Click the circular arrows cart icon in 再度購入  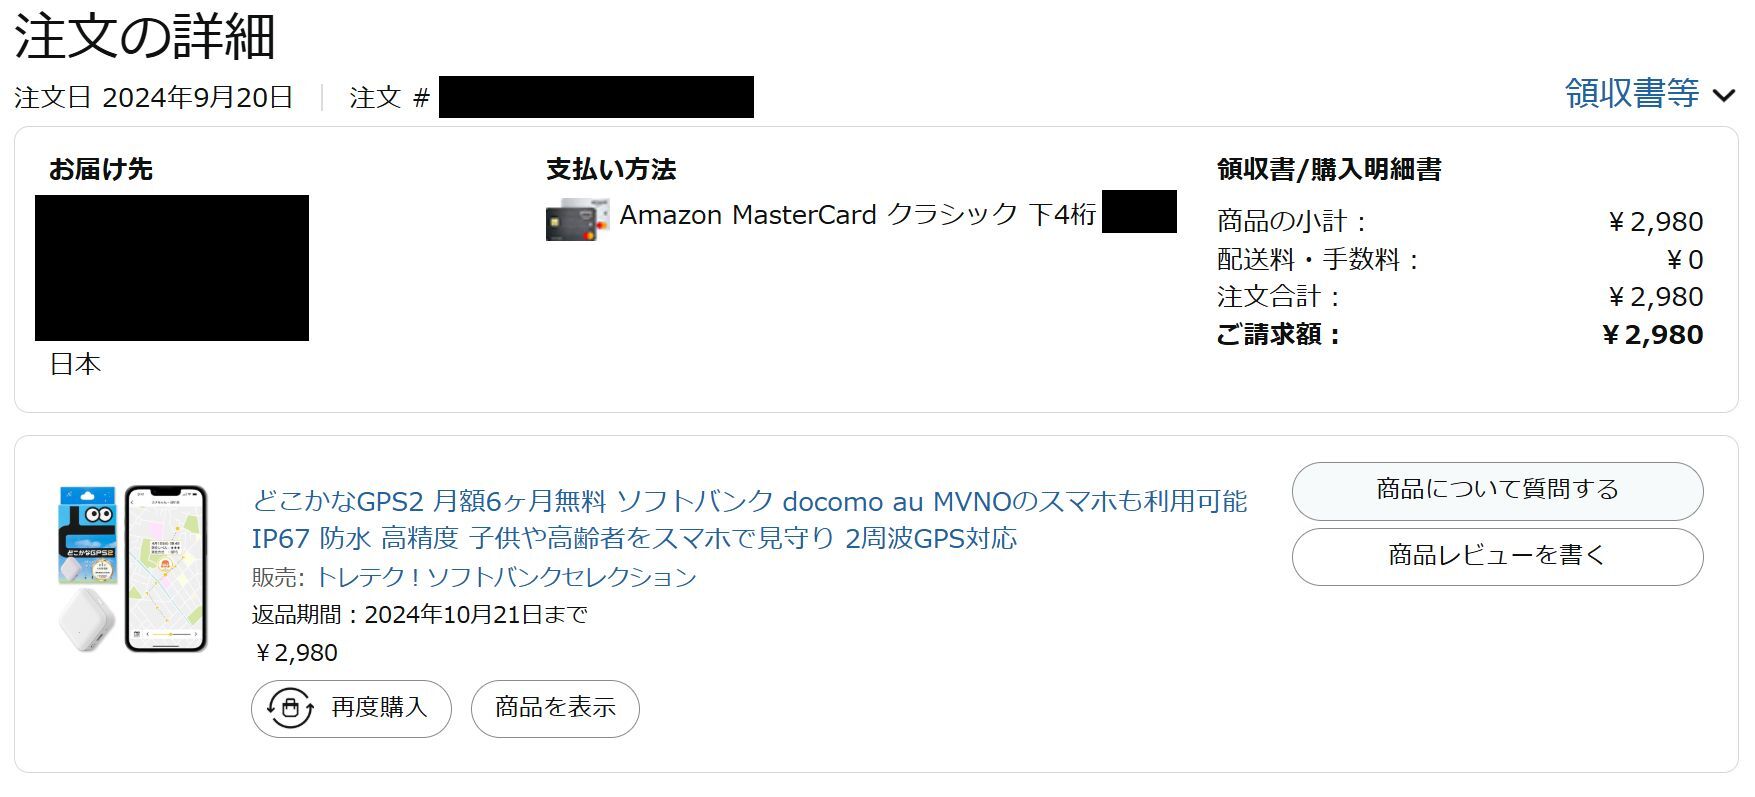[x=290, y=708]
